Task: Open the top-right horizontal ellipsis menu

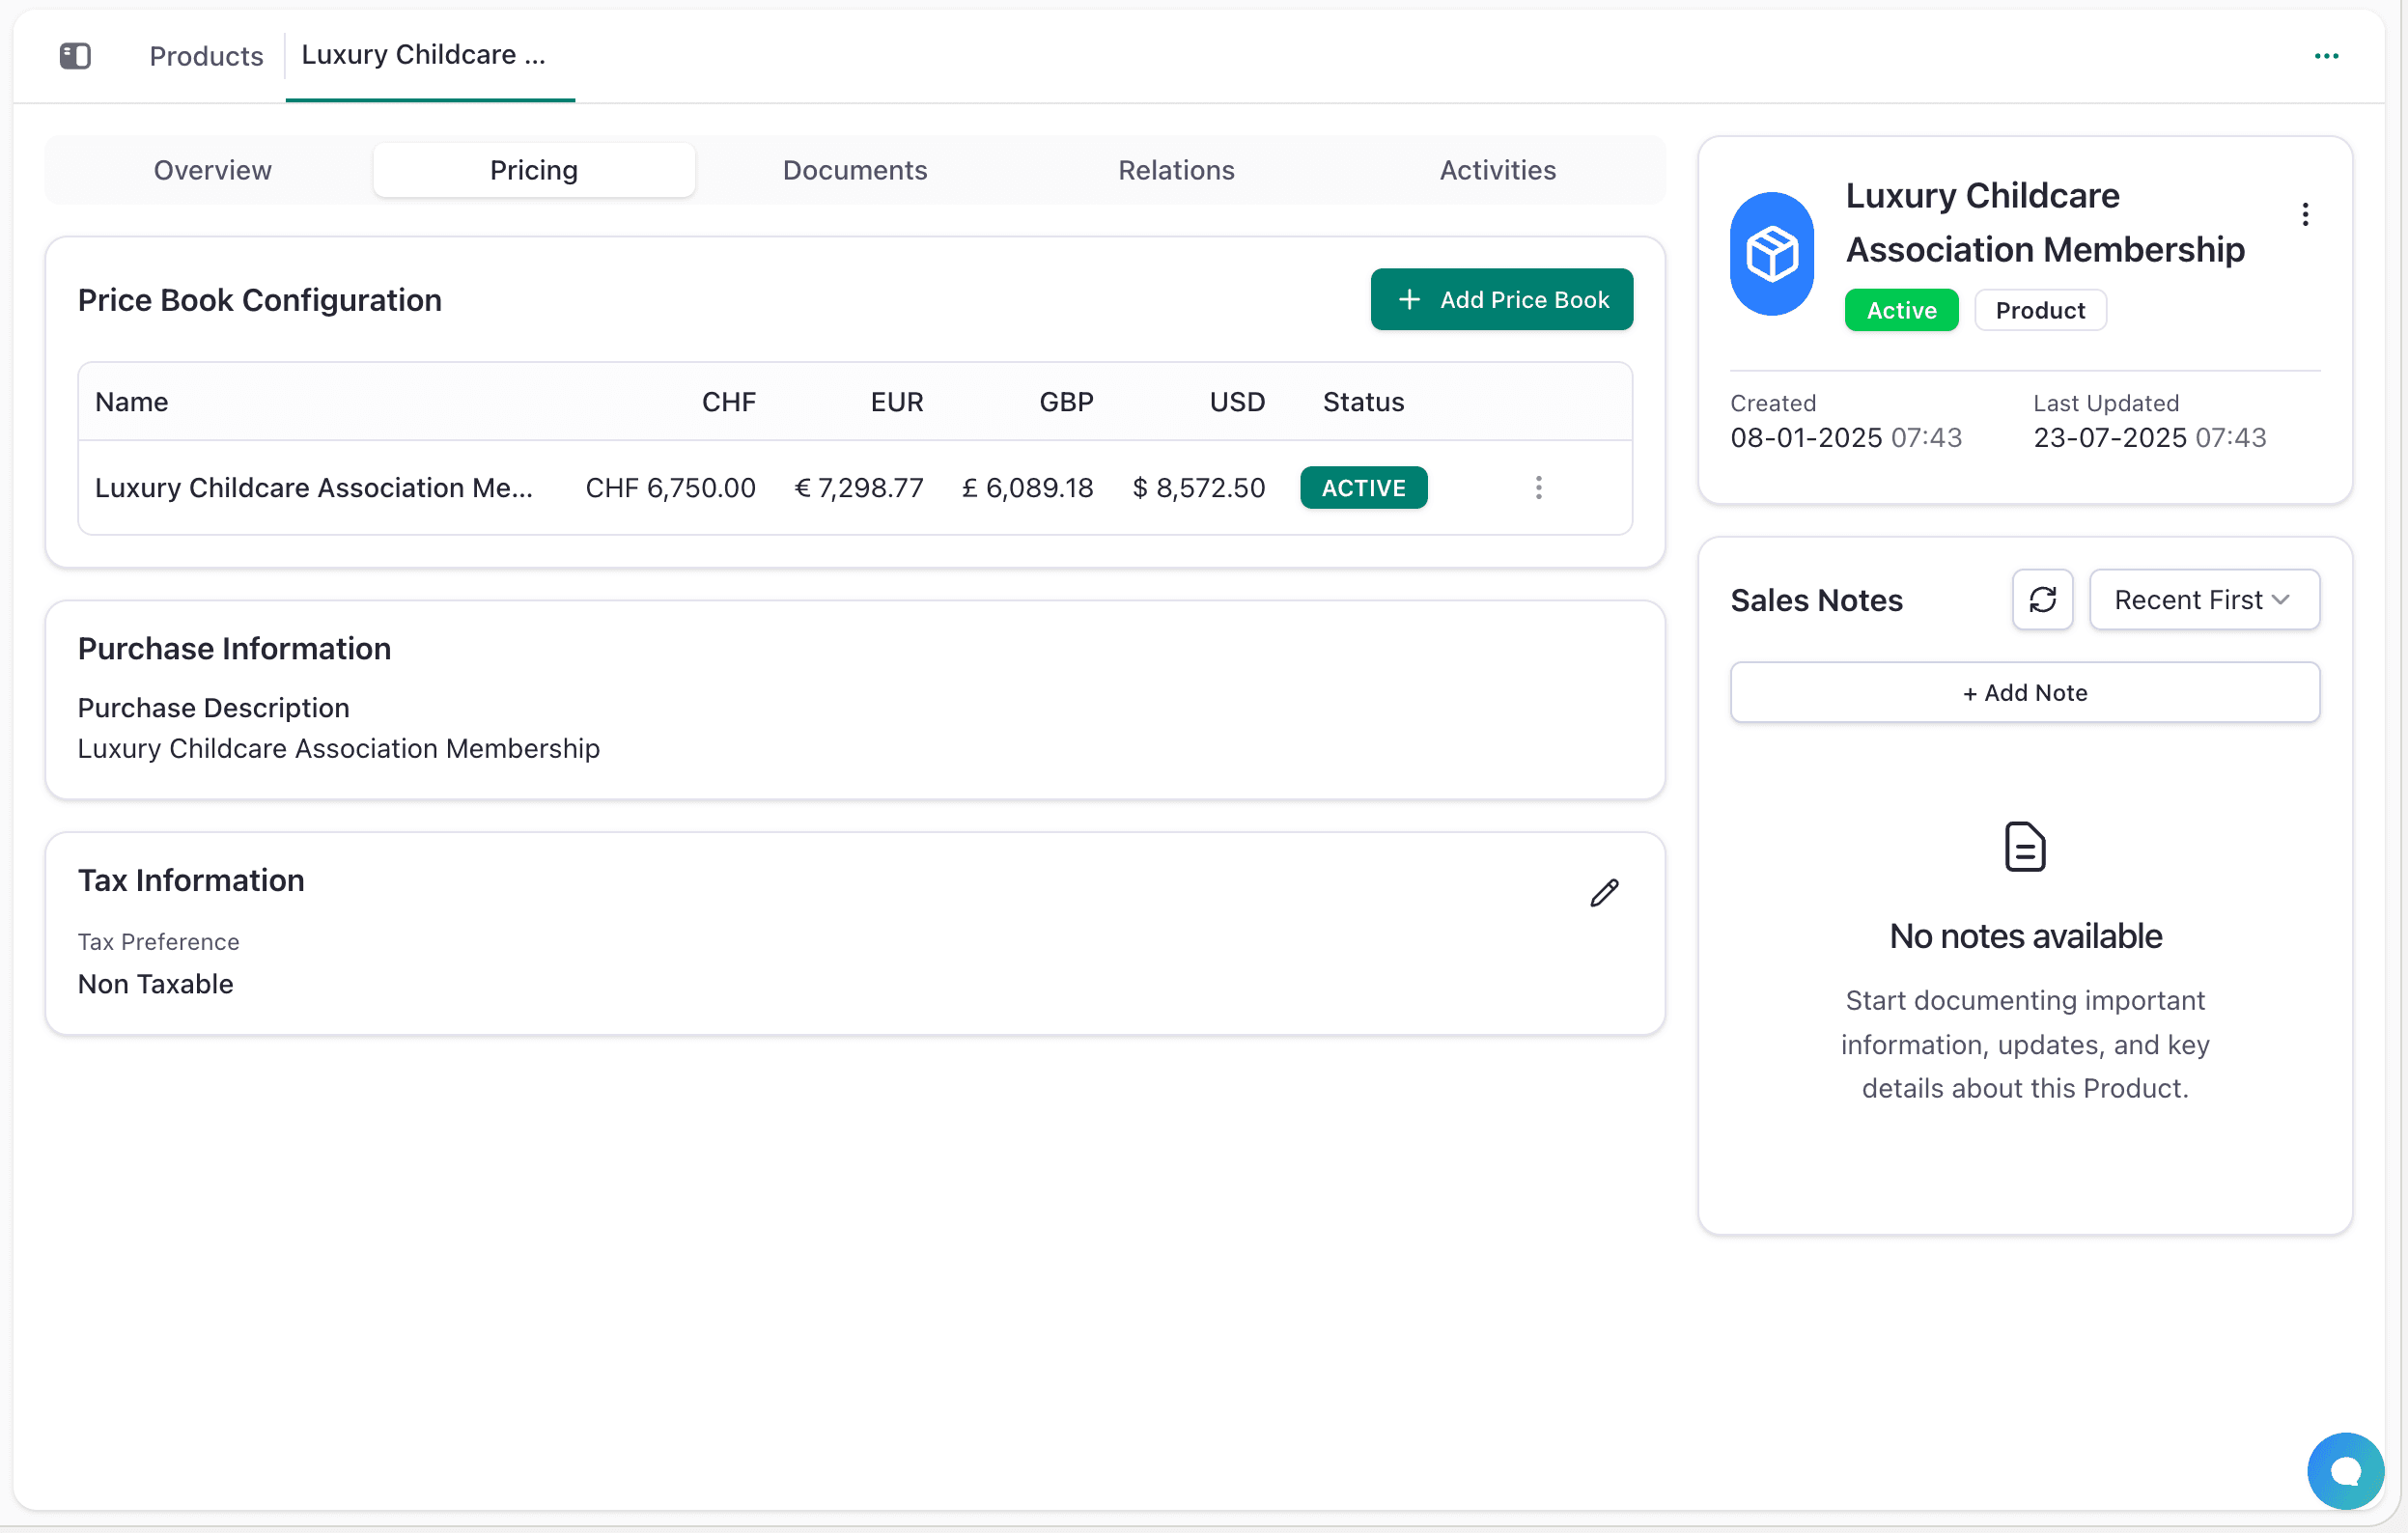Action: (x=2326, y=56)
